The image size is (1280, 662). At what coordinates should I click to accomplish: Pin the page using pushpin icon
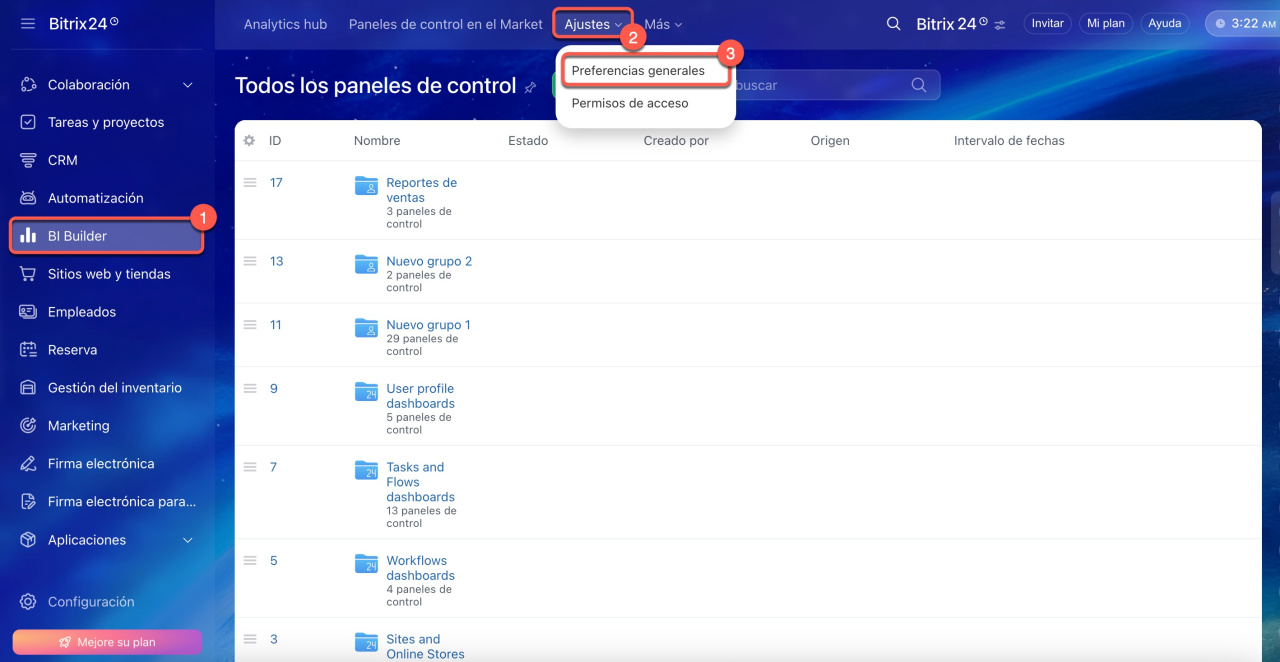(x=530, y=88)
